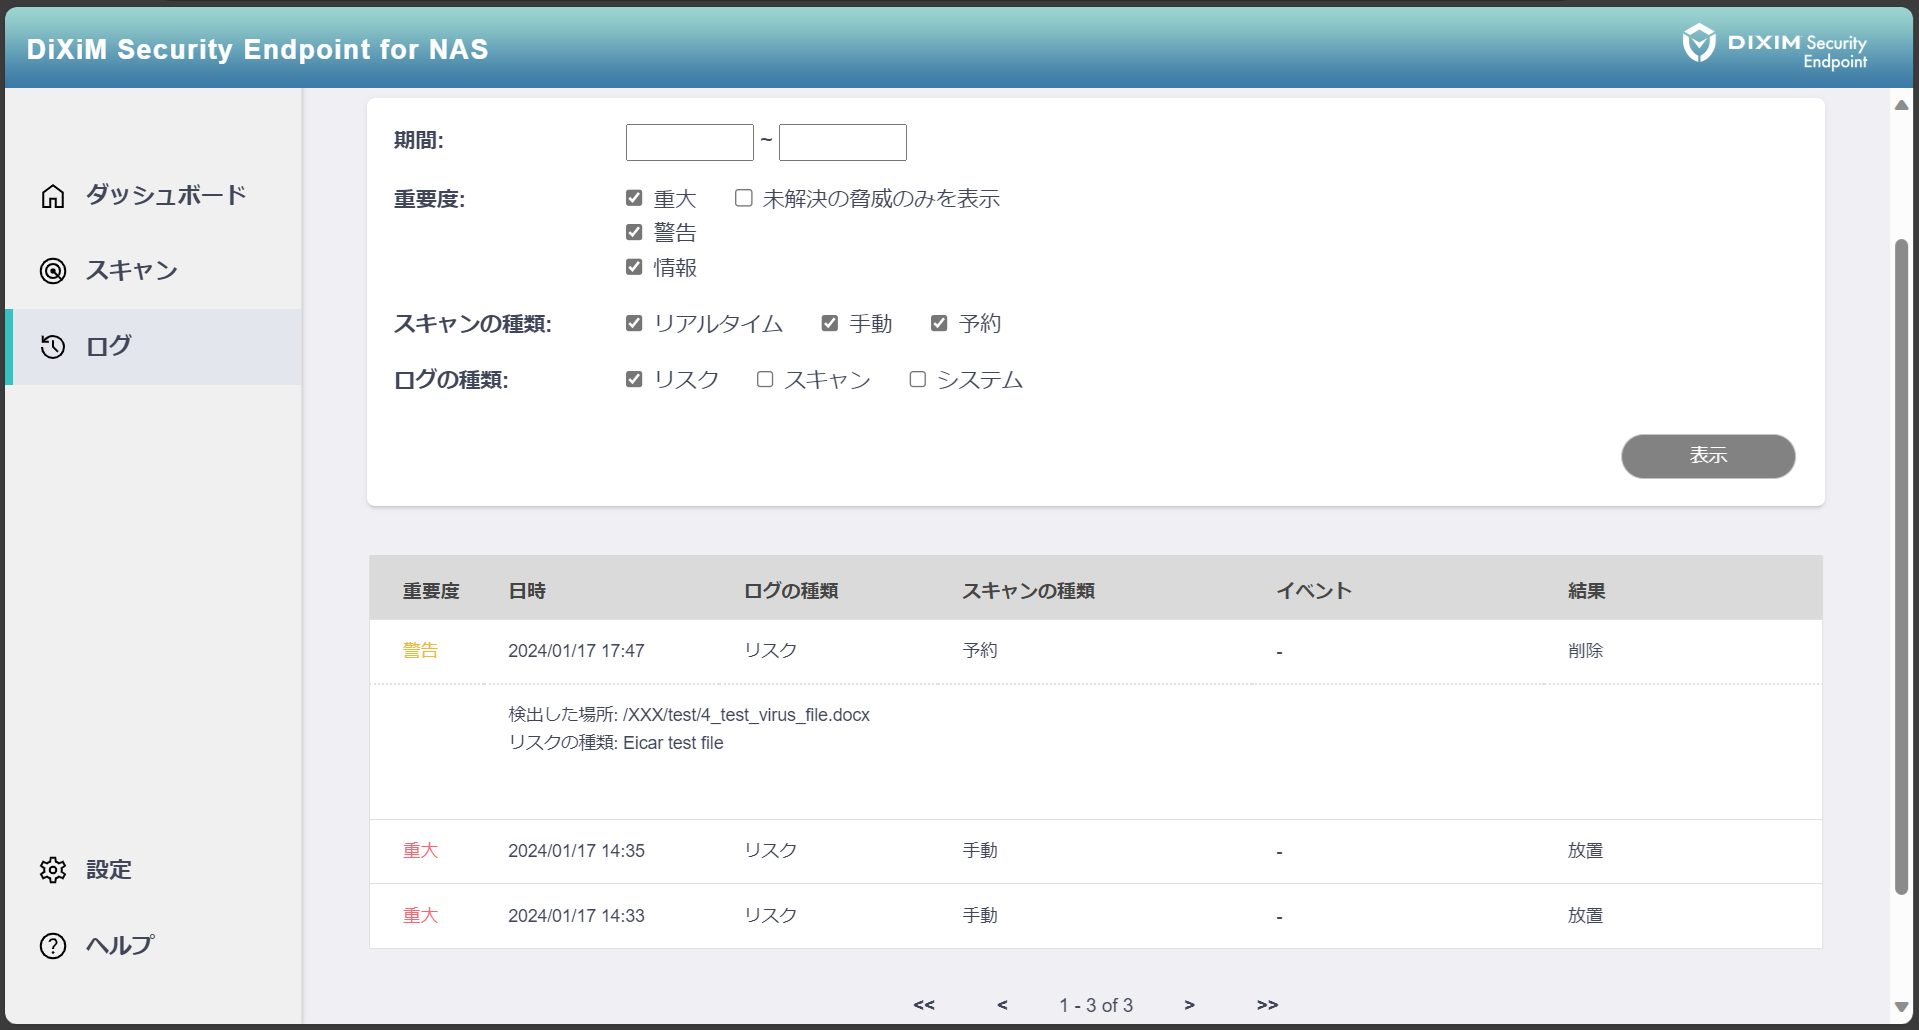This screenshot has height=1030, width=1919.
Task: Click the 1 - 3 of 3 page indicator
Action: [x=1096, y=1005]
